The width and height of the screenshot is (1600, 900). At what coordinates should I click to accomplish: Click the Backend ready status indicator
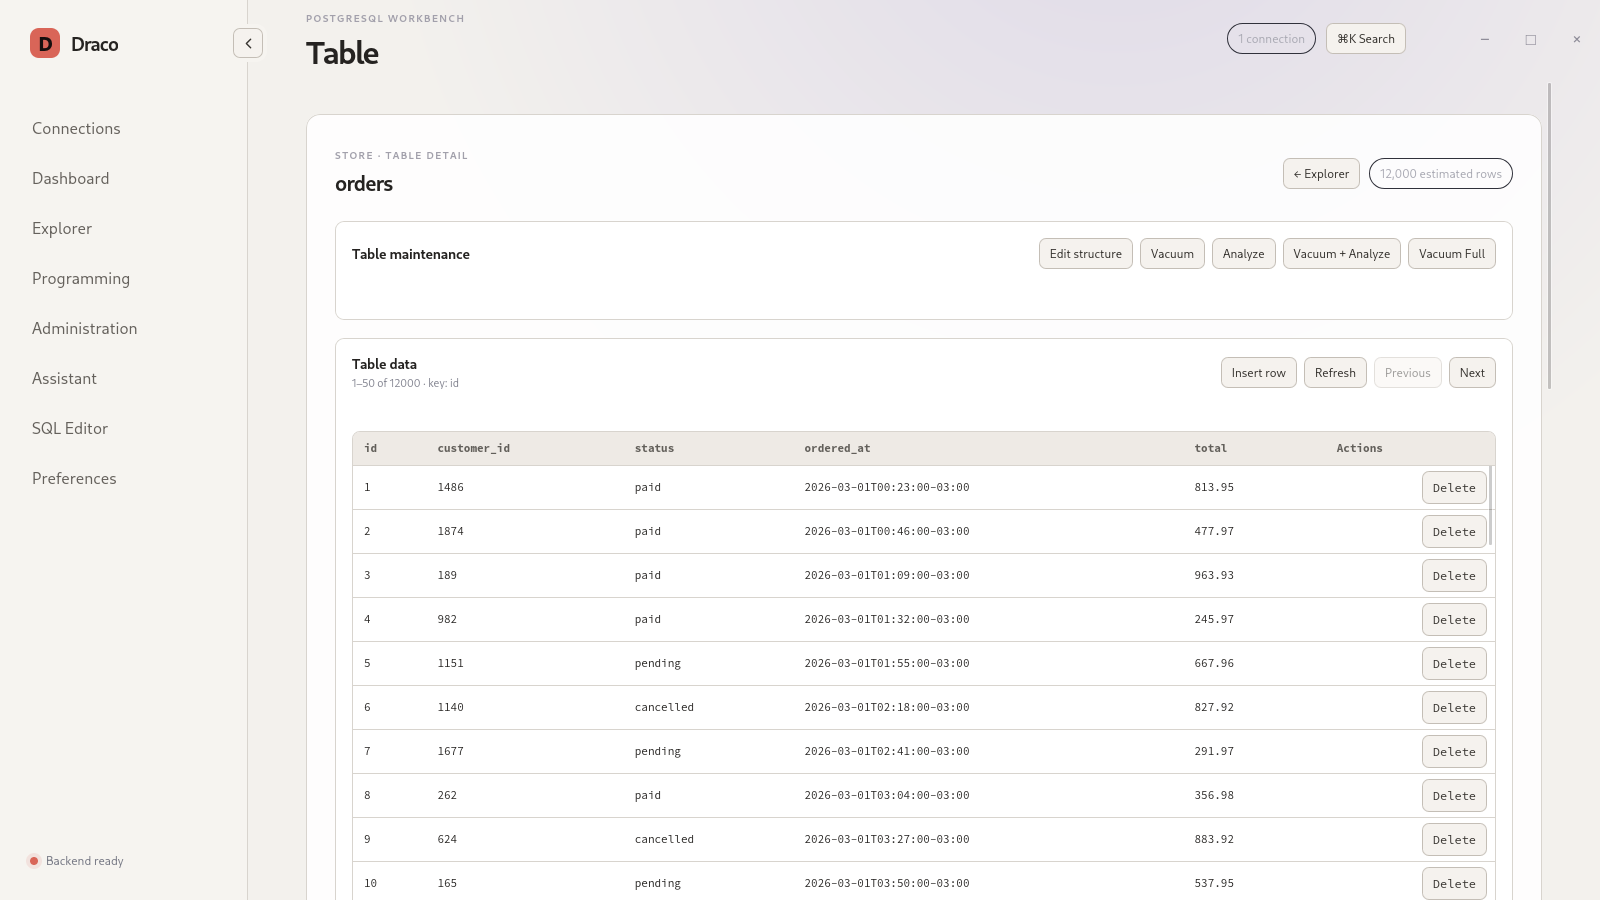[76, 861]
